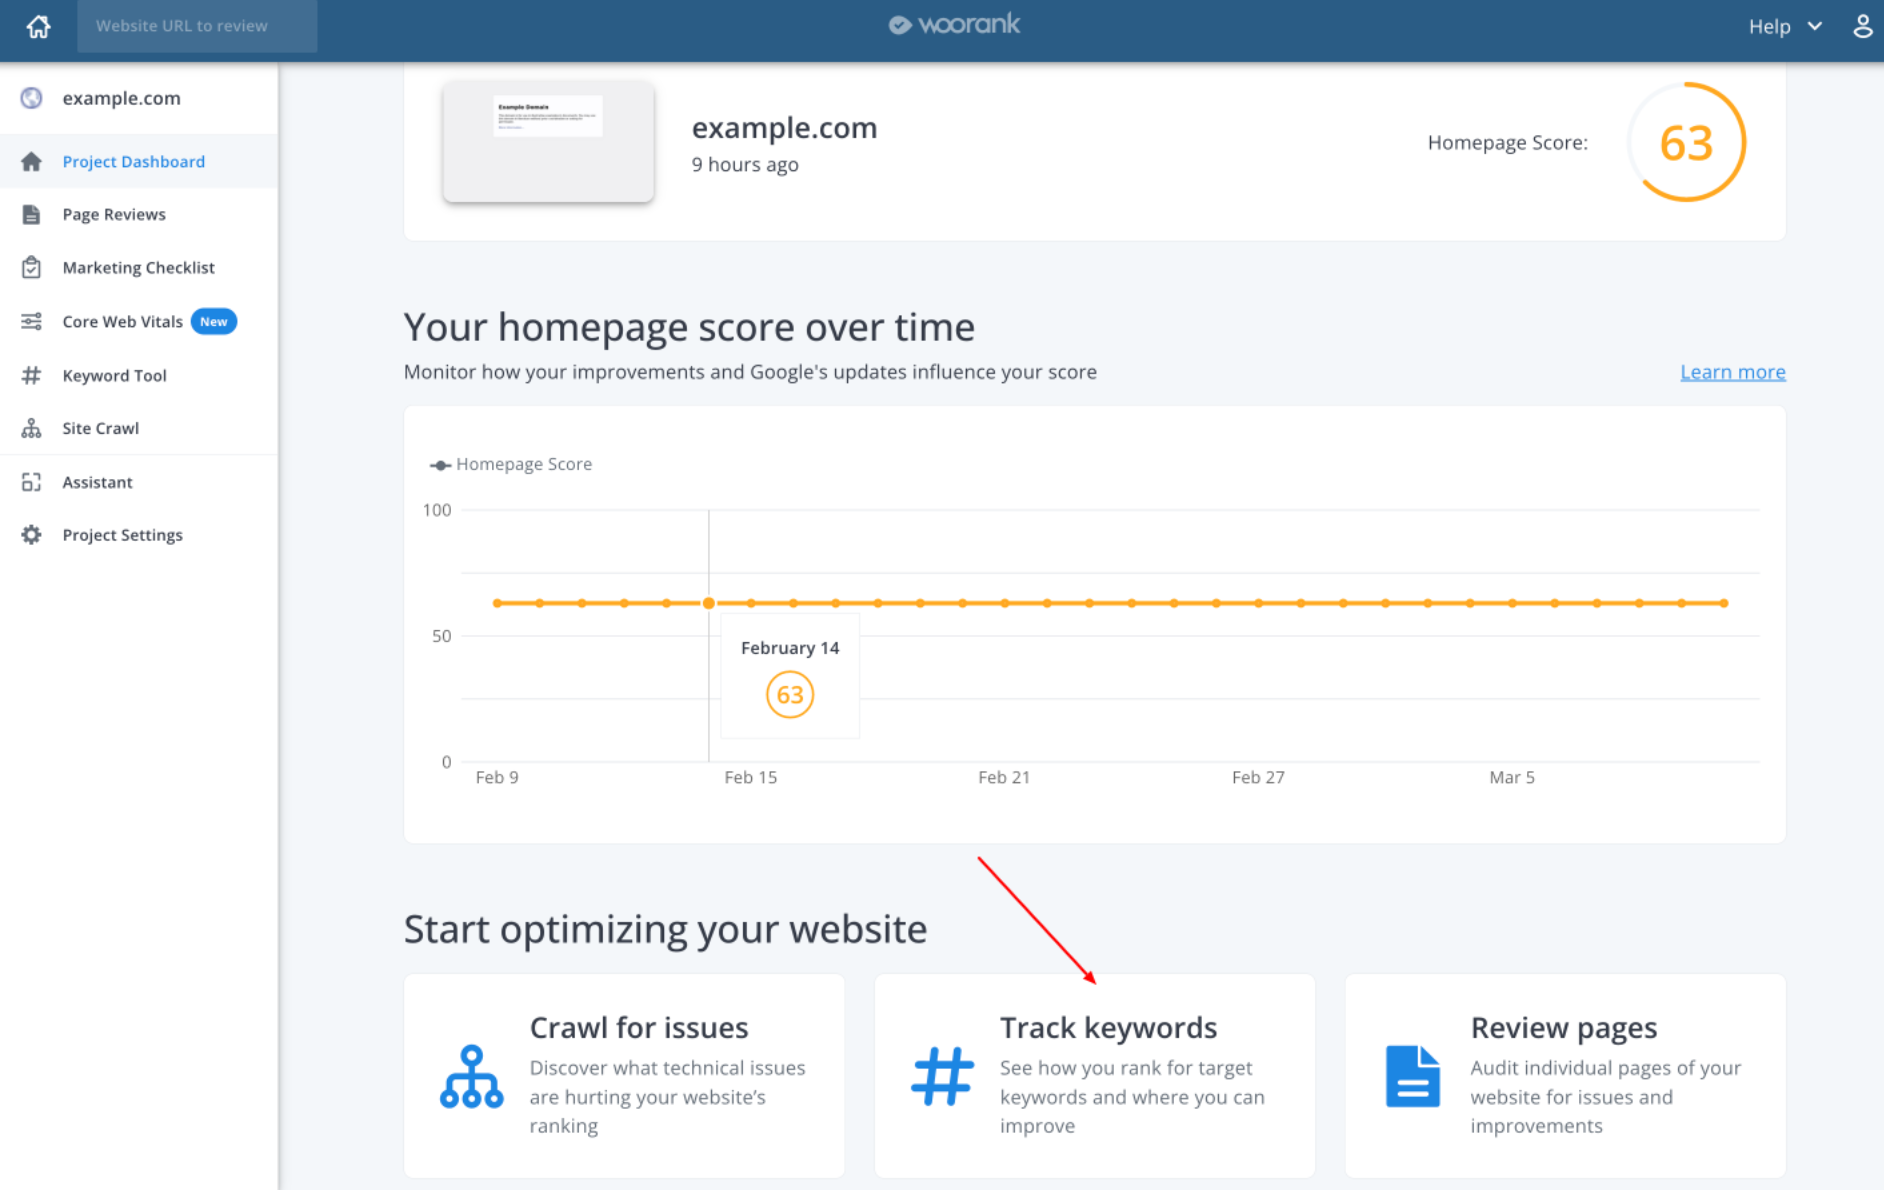Click the Feb 15 axis label
The height and width of the screenshot is (1190, 1884).
click(750, 777)
